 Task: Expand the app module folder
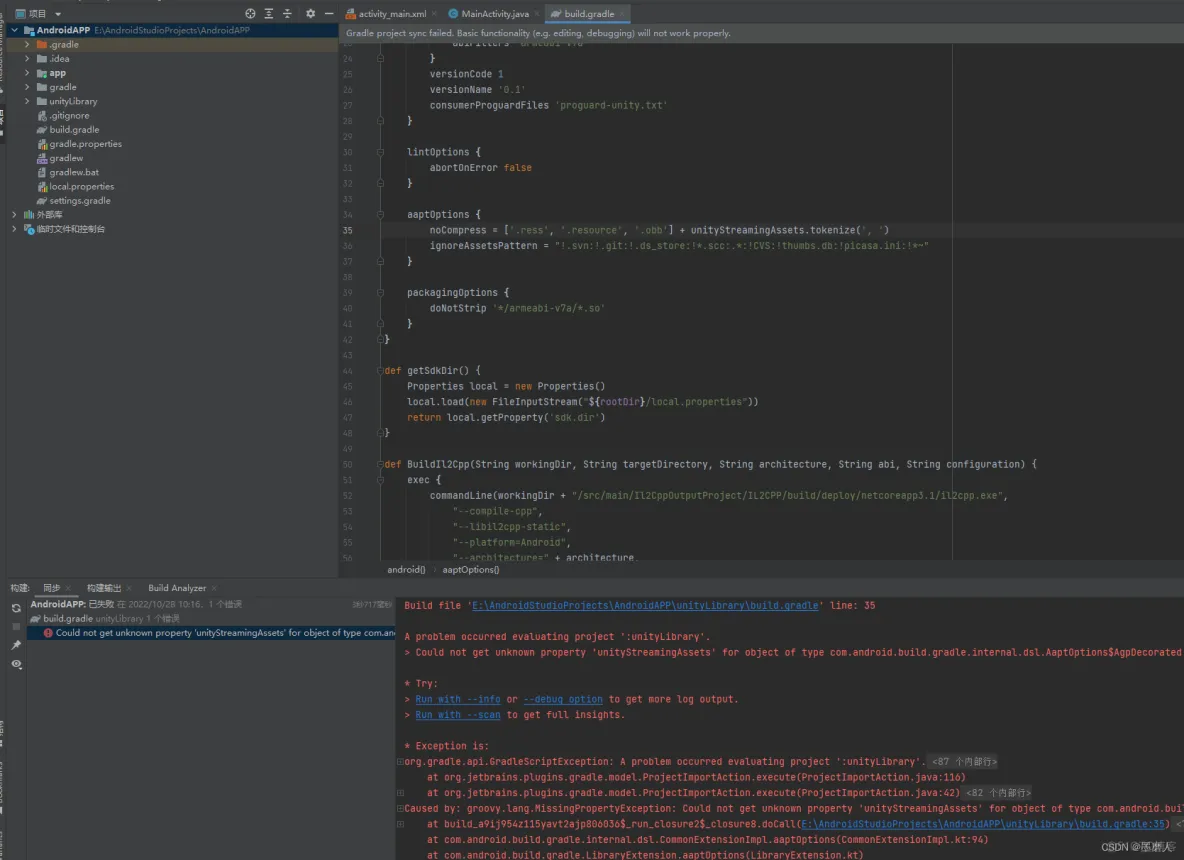(x=27, y=73)
